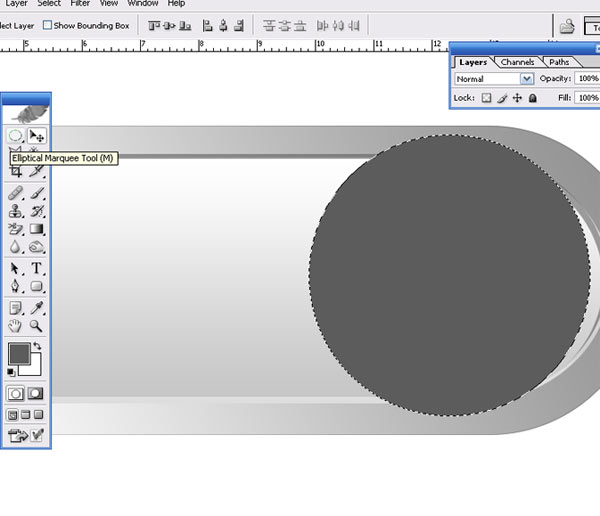Switch to Standard Screen Mode
The image size is (600, 516).
click(x=13, y=415)
